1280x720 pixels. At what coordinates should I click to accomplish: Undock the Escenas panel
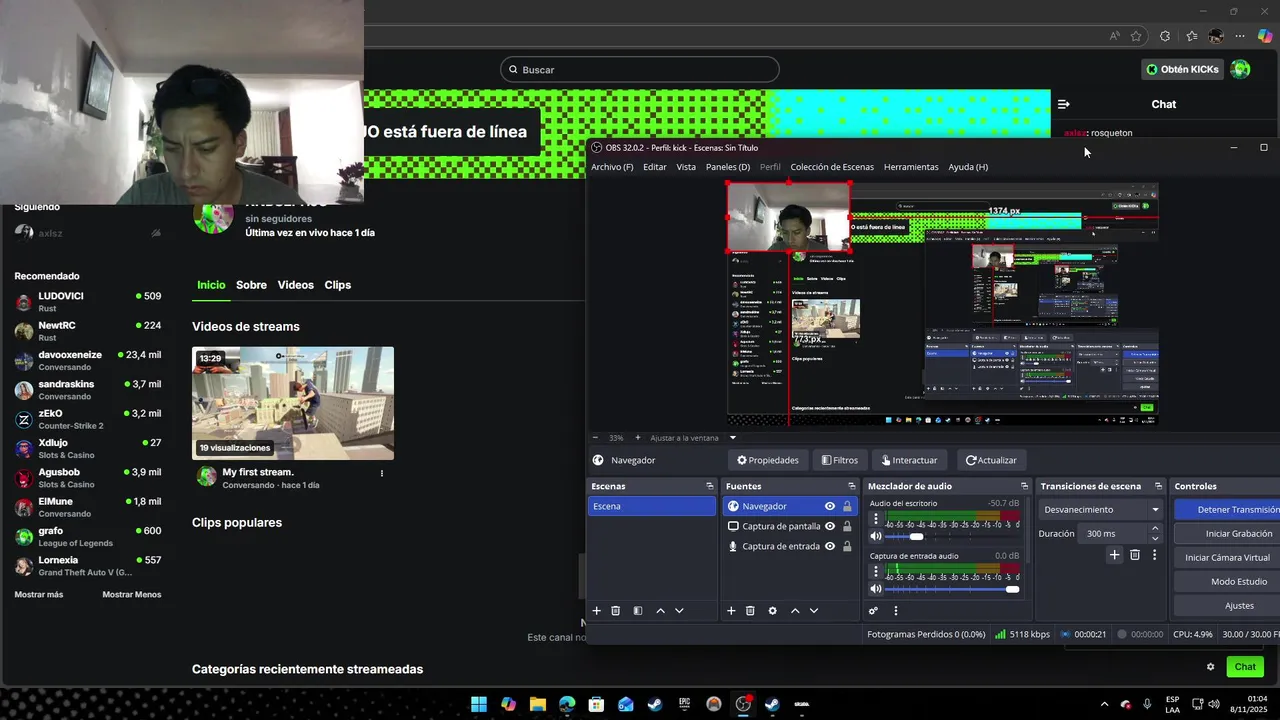click(x=710, y=487)
